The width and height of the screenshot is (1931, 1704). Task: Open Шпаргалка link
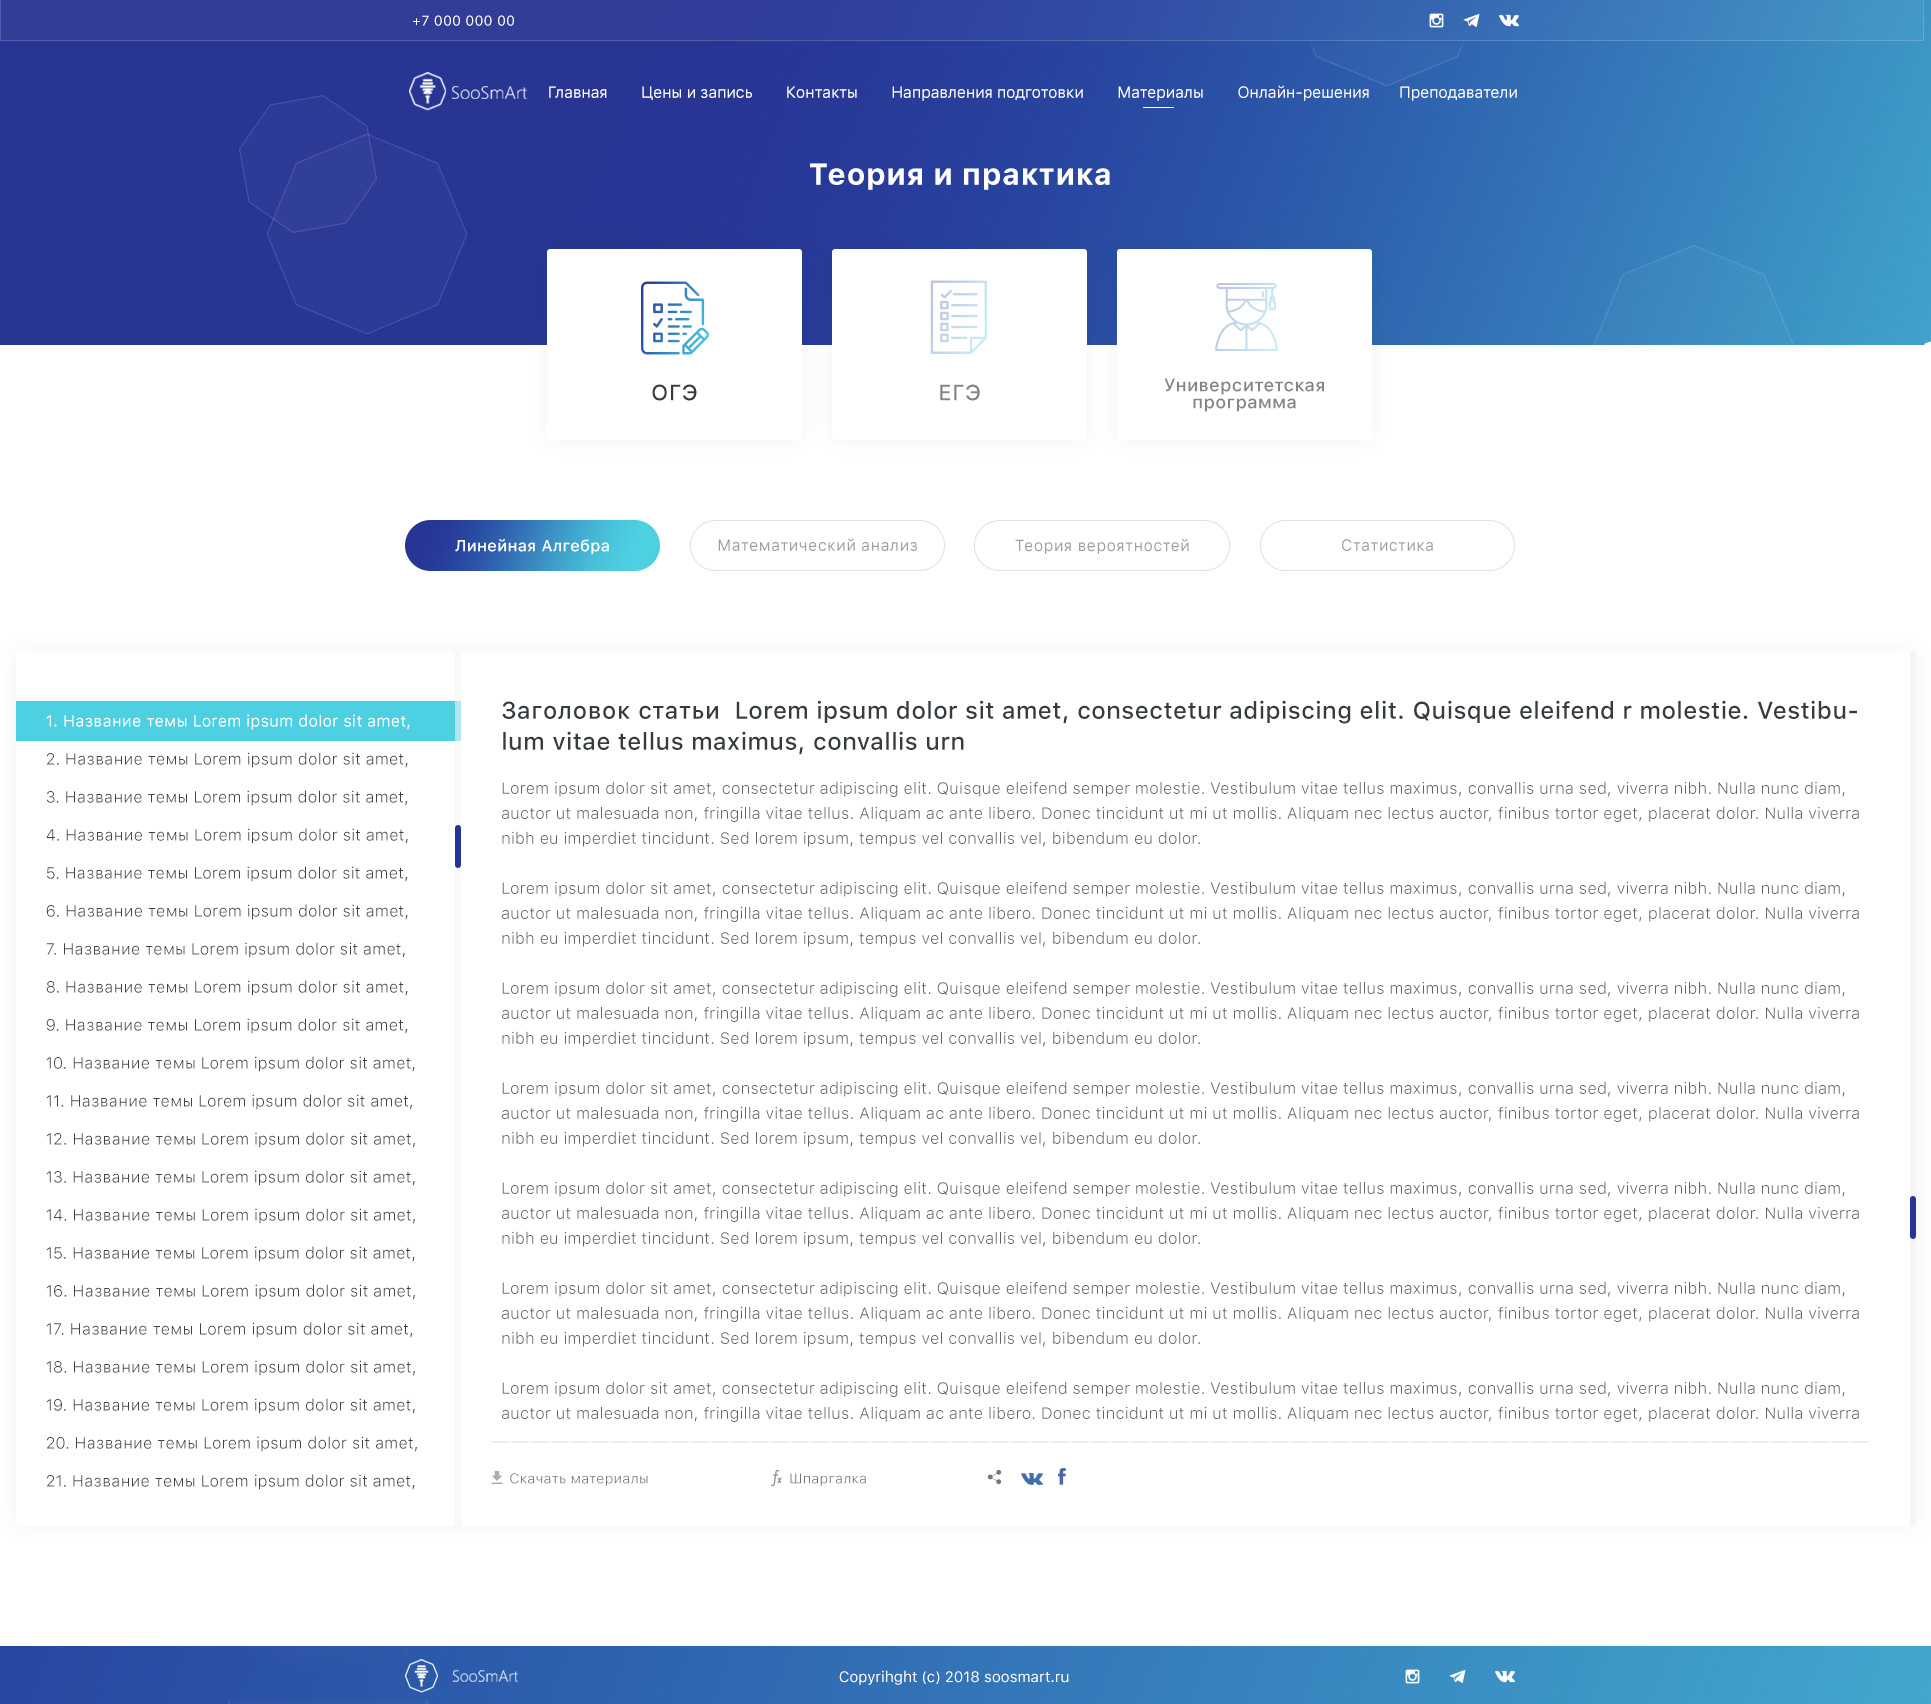click(x=828, y=1478)
